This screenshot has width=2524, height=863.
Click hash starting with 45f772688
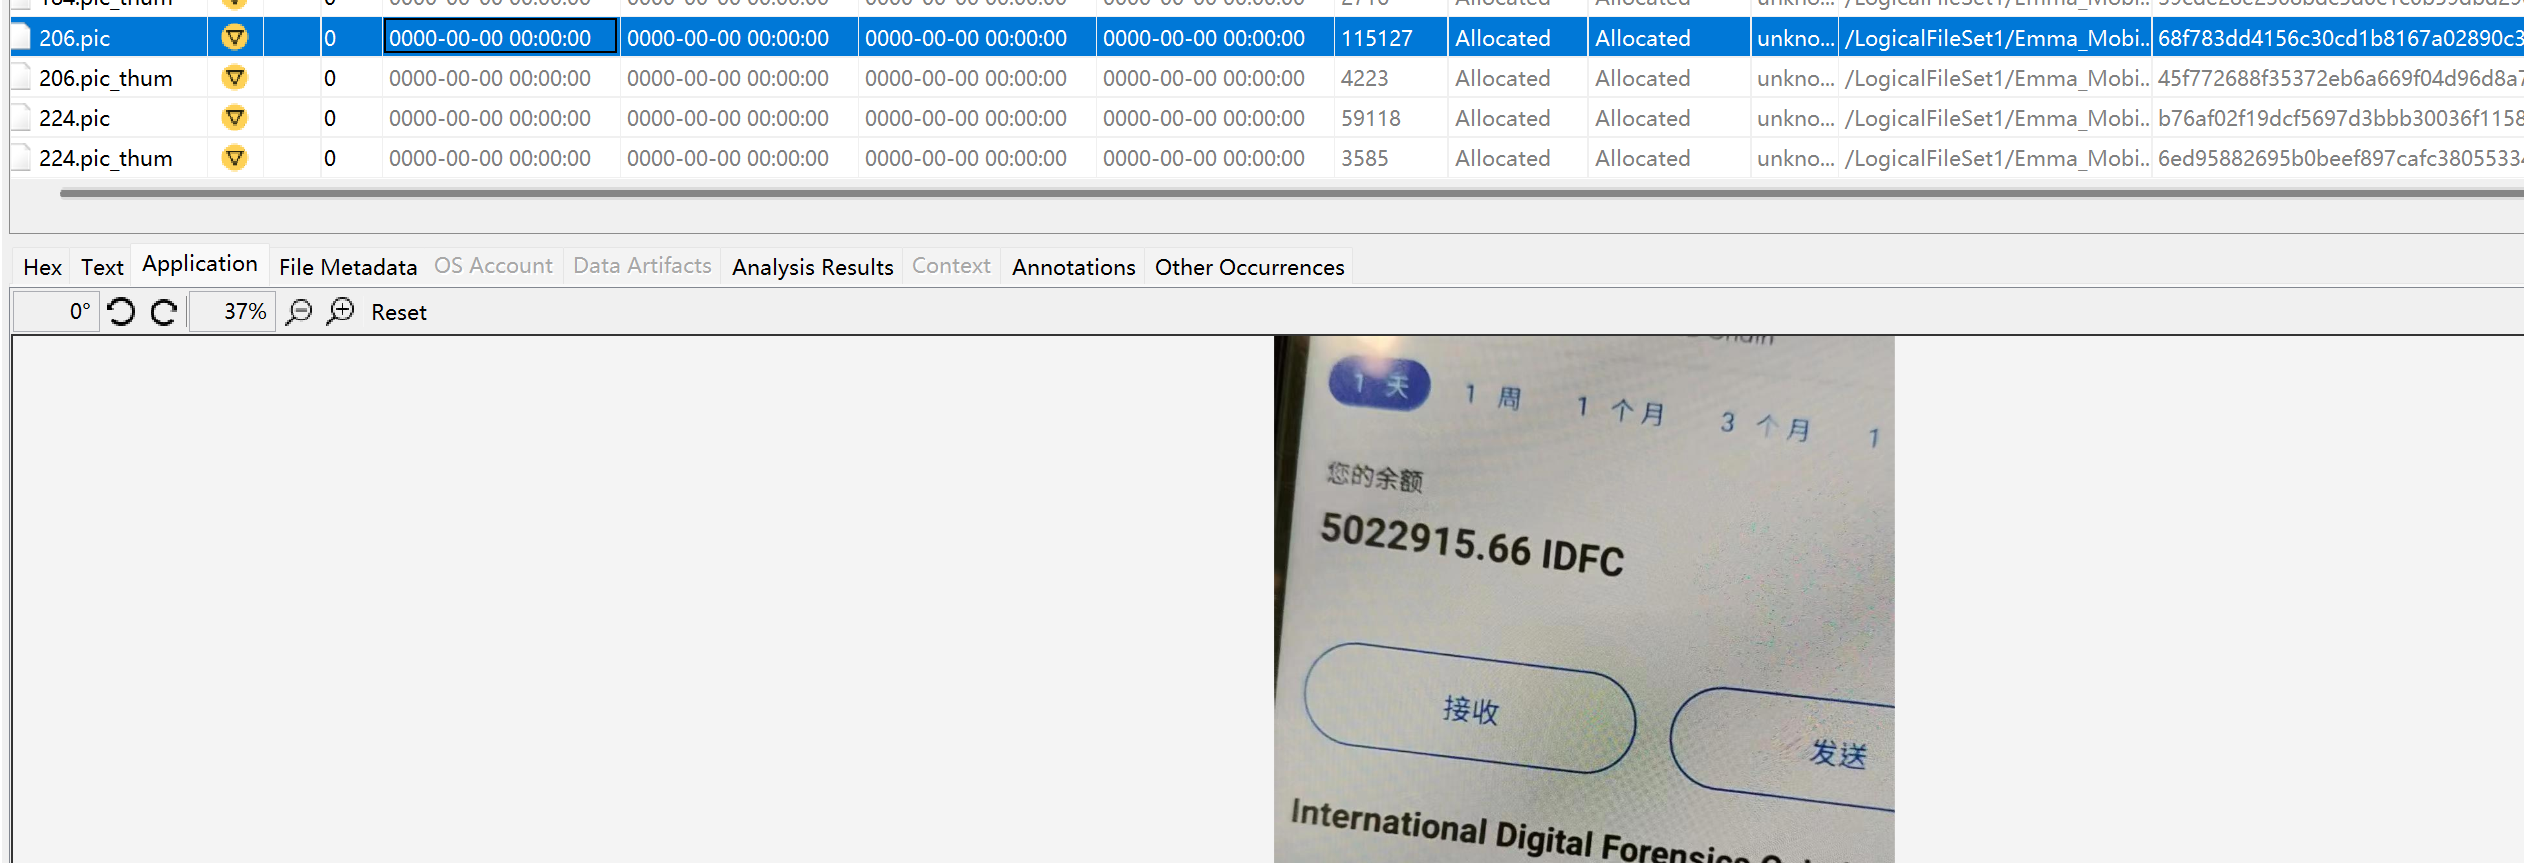click(2340, 78)
